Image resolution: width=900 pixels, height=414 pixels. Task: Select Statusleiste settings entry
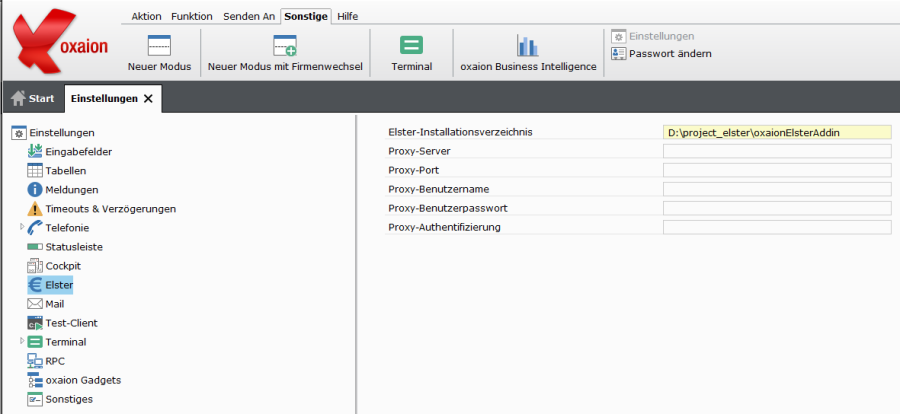74,247
